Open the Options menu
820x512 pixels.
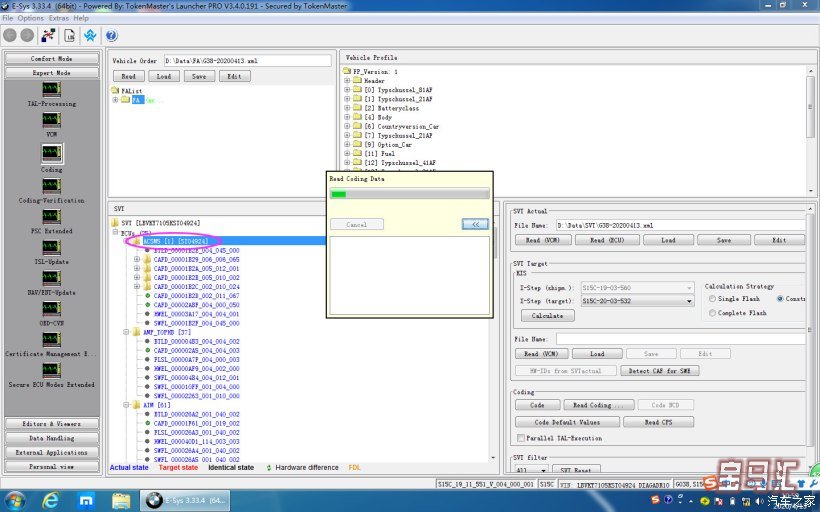(30, 18)
